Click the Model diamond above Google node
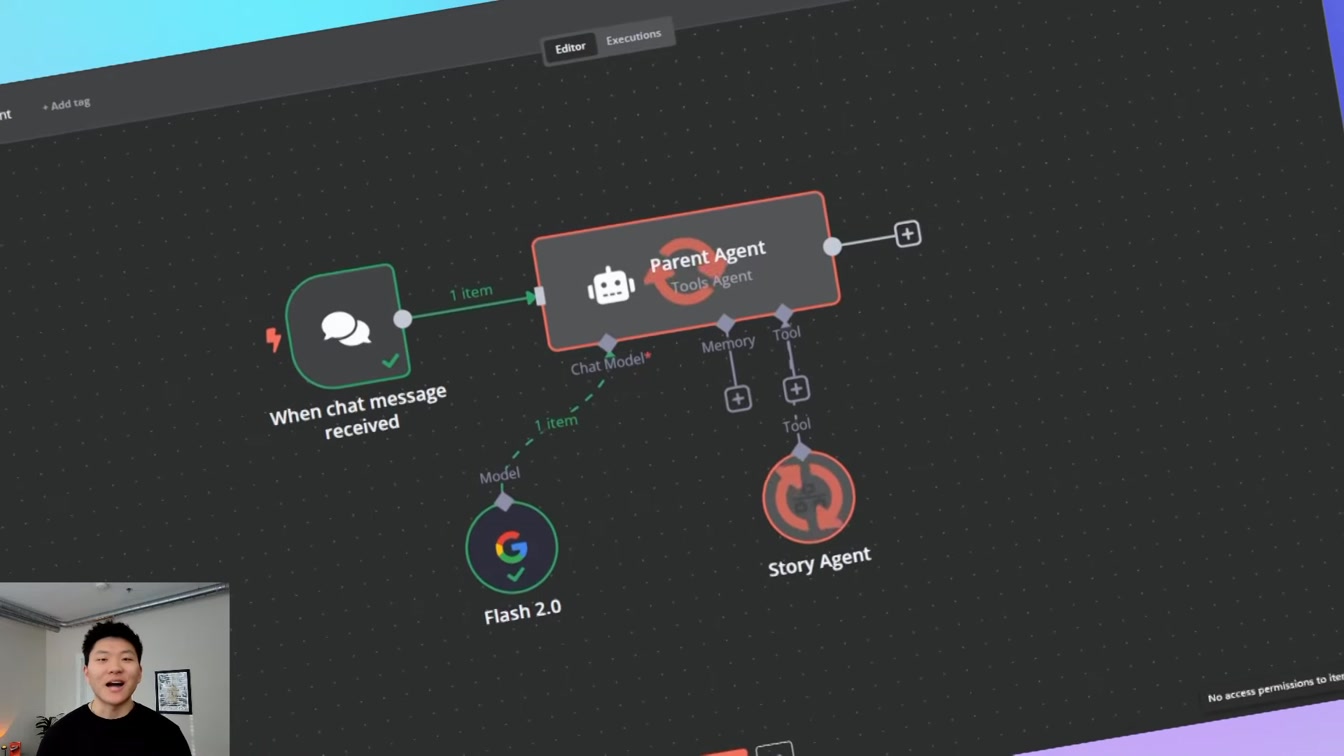The height and width of the screenshot is (756, 1344). coord(504,500)
